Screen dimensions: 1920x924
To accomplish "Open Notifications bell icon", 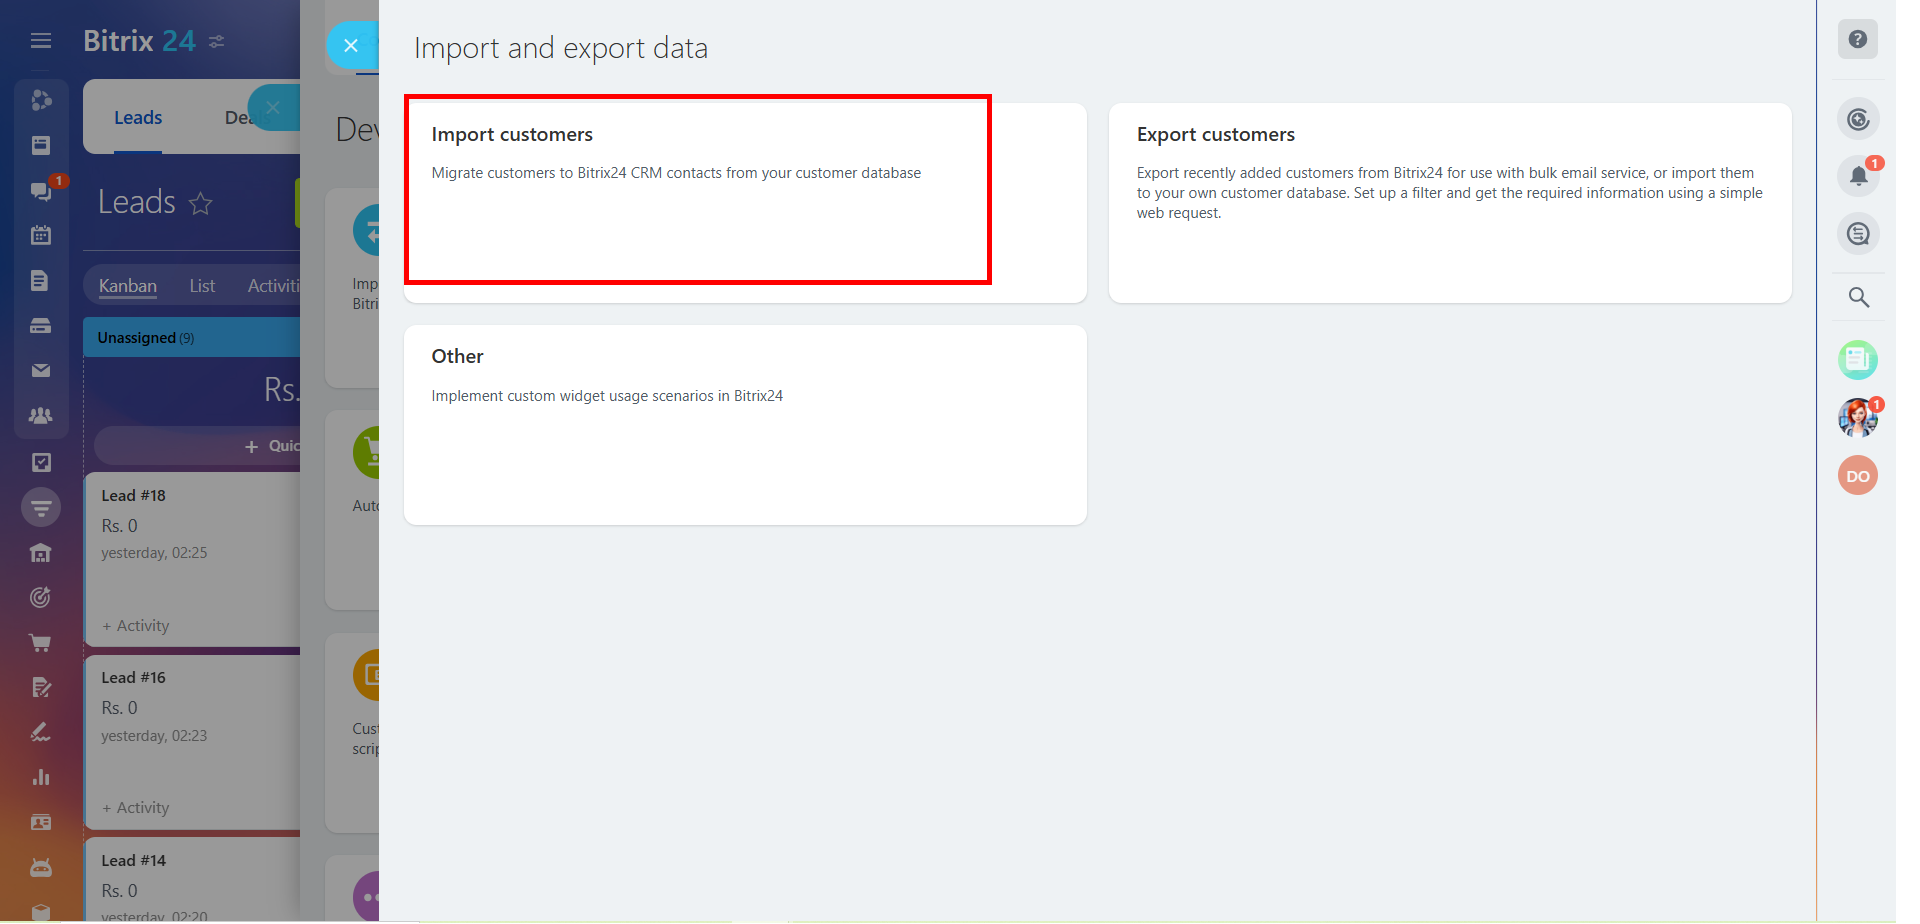I will coord(1858,177).
